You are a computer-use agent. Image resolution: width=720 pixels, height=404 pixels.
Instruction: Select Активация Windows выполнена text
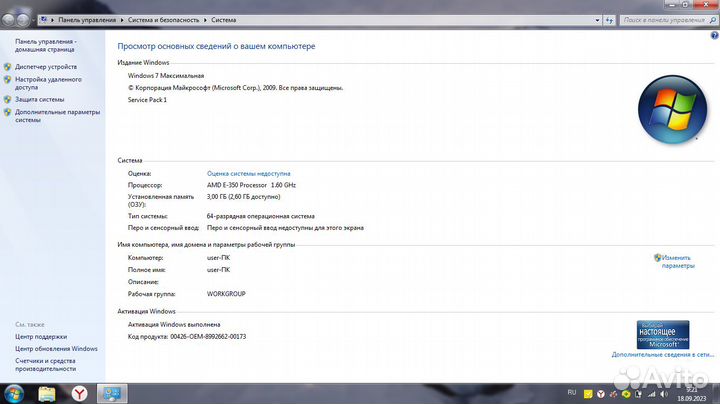174,324
